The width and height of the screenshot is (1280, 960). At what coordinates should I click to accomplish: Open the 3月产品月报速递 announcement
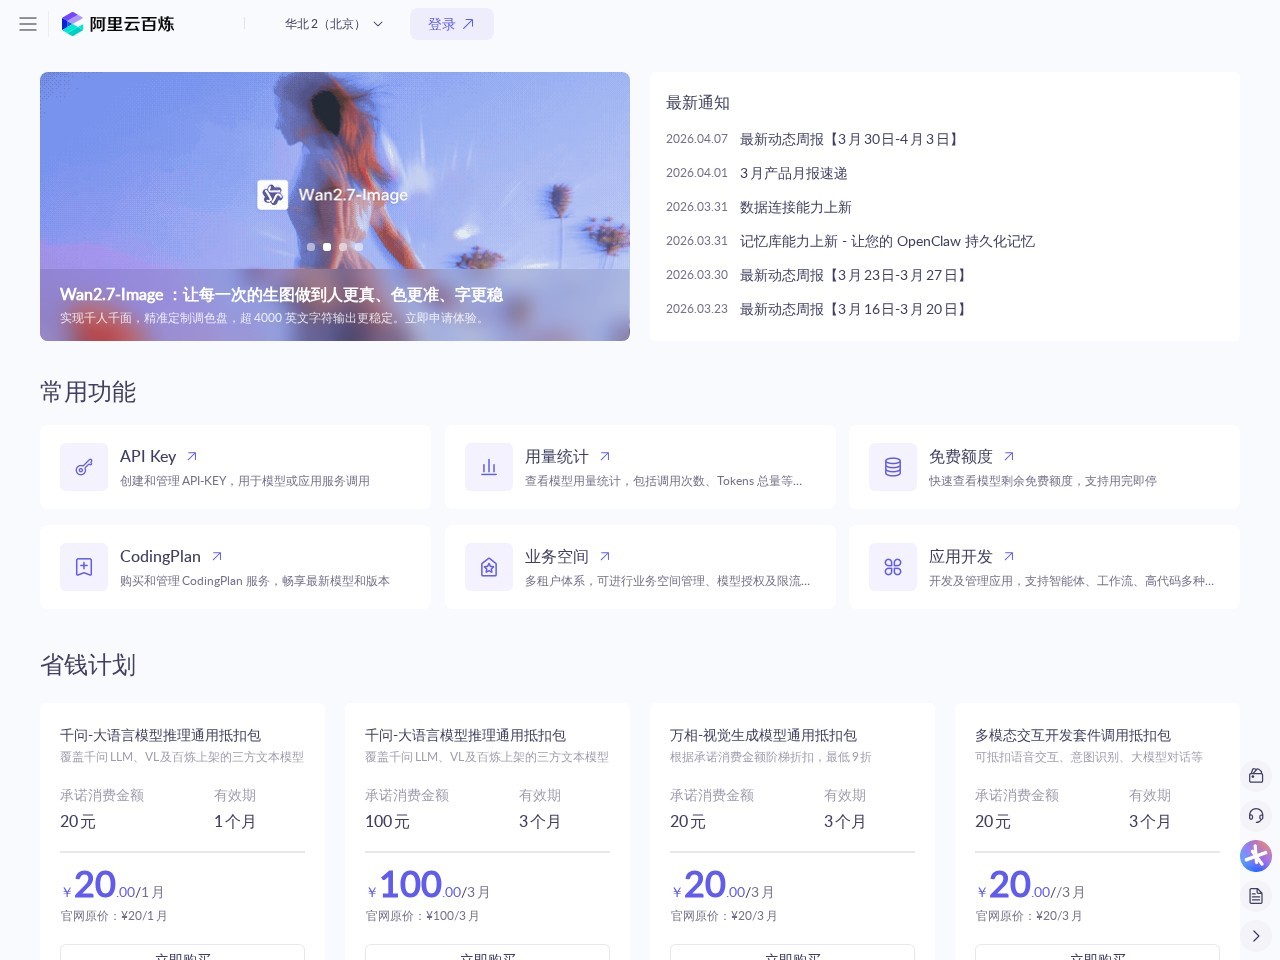[x=793, y=173]
